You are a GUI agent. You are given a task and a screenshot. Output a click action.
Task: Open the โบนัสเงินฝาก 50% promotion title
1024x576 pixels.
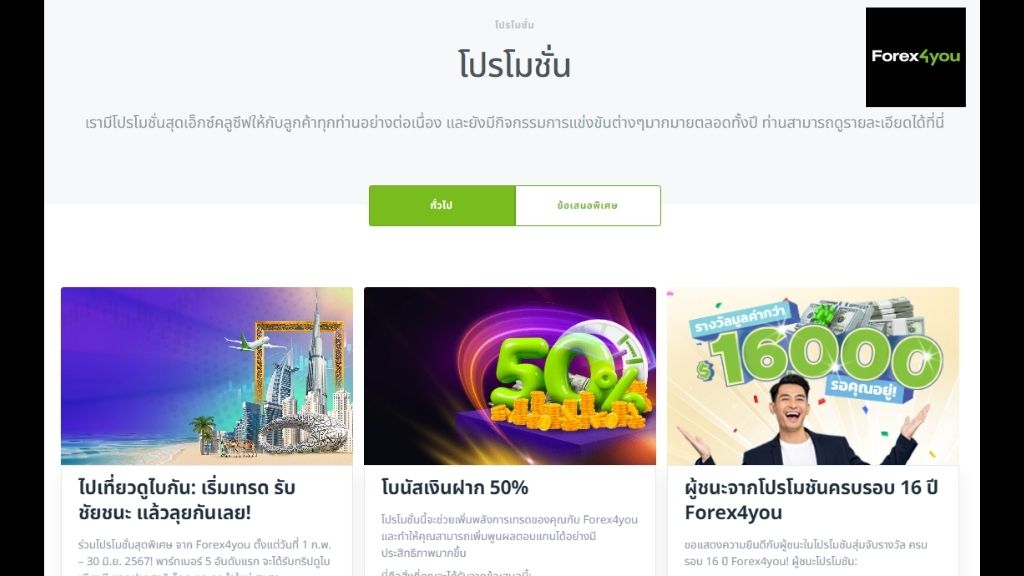pos(455,488)
